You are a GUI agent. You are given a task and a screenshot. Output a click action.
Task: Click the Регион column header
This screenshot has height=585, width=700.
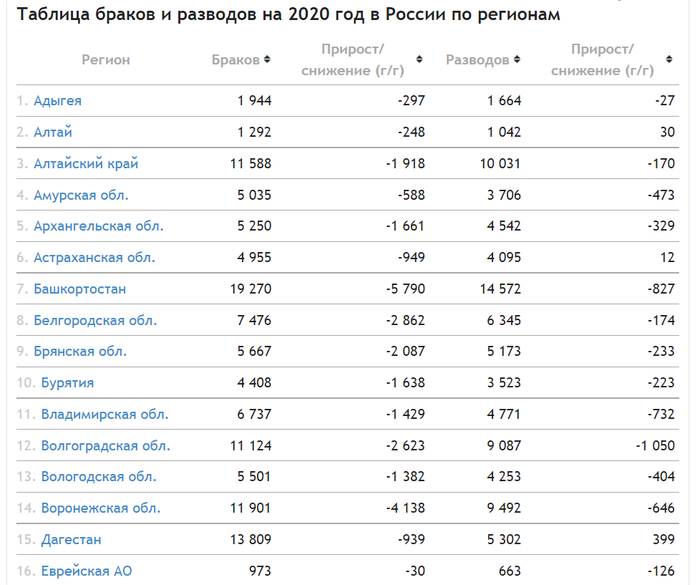[106, 60]
